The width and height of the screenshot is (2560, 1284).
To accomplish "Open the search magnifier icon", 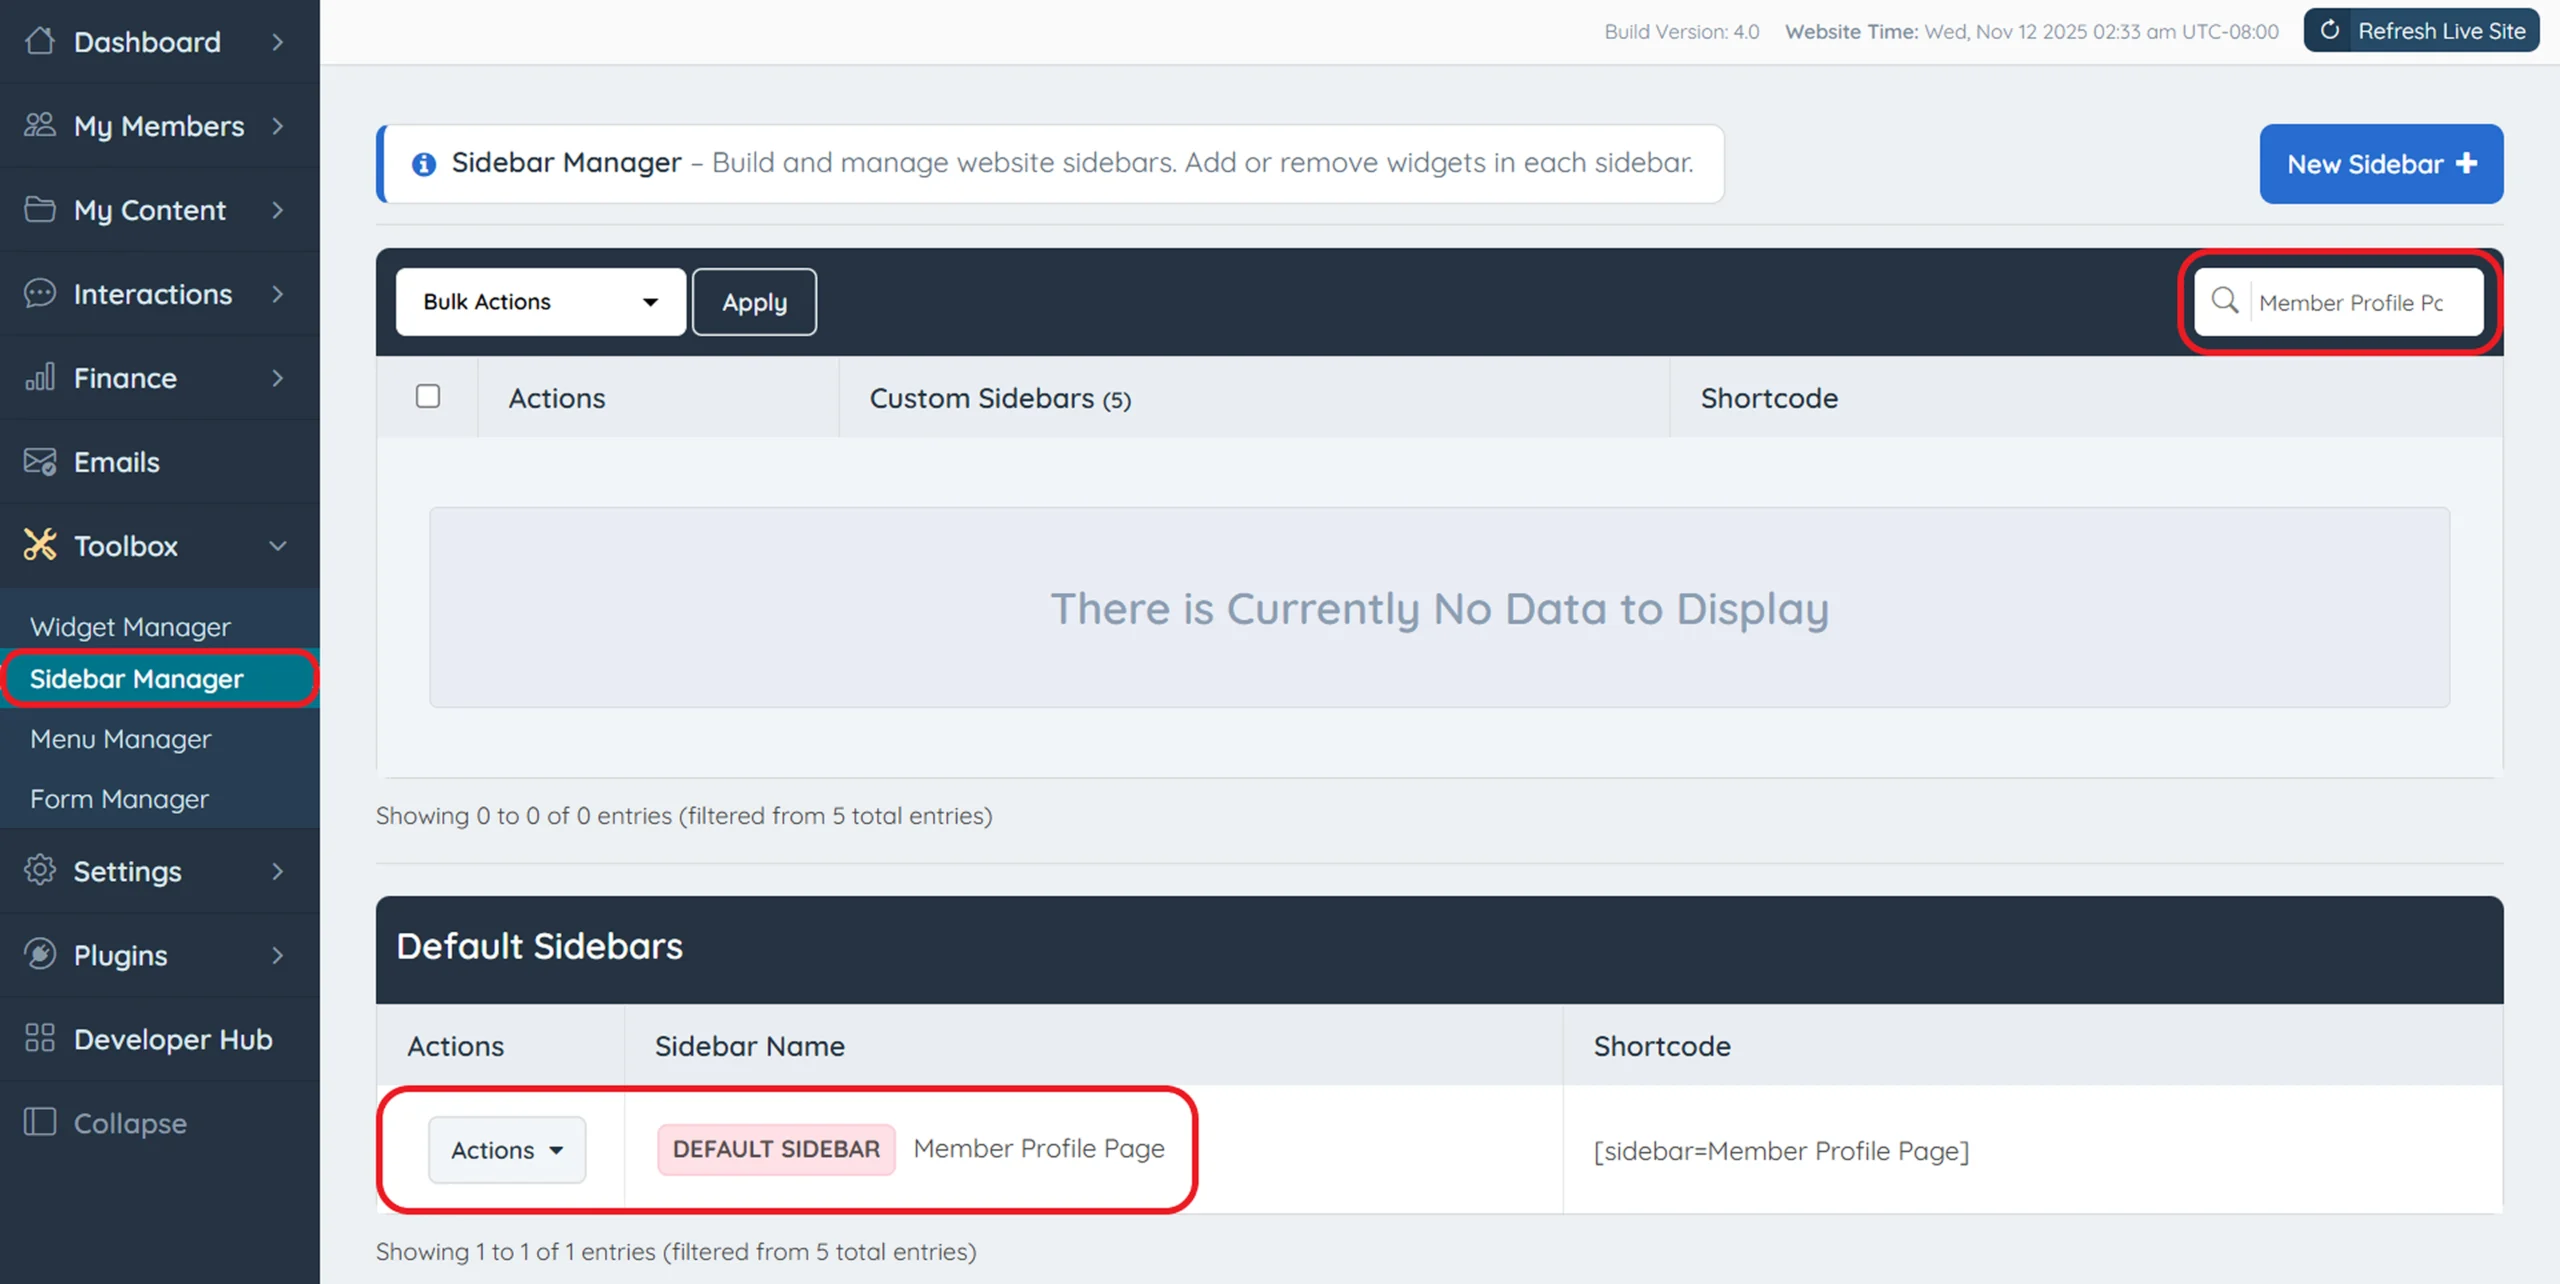I will click(x=2225, y=302).
